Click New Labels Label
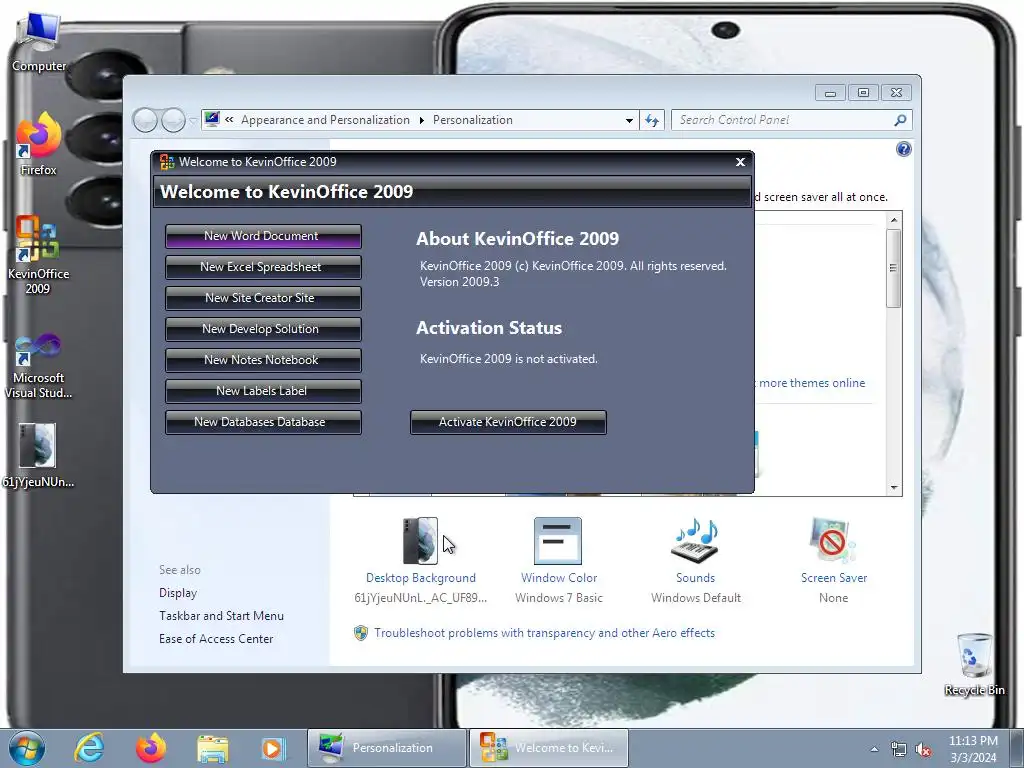1024x768 pixels. tap(263, 391)
